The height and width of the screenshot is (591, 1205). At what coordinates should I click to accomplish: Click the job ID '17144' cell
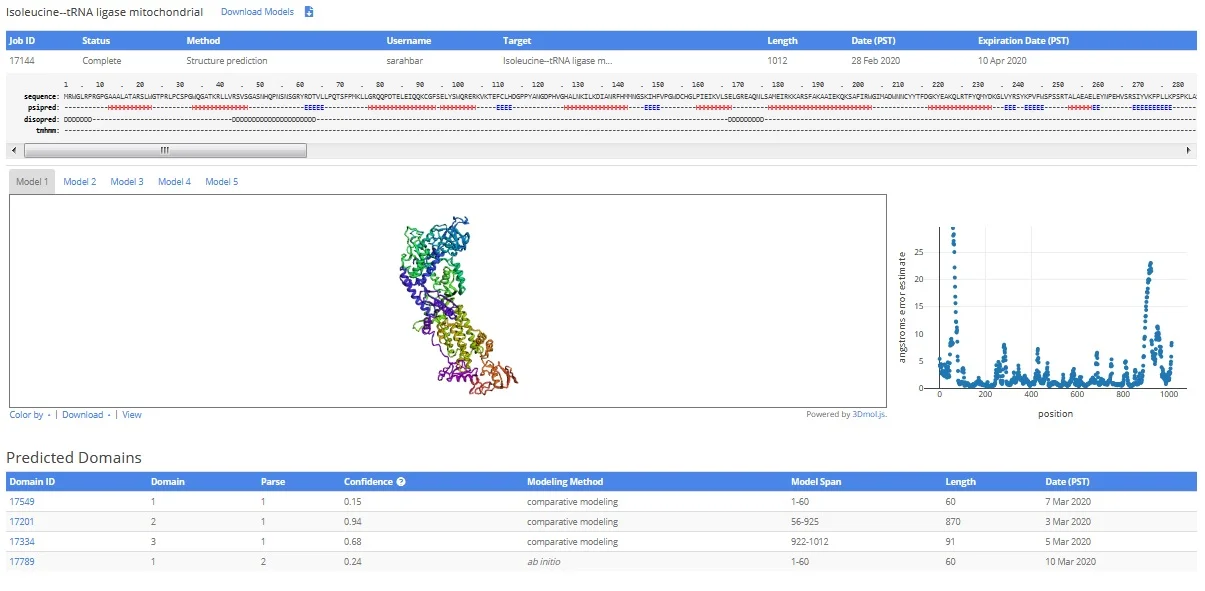[x=23, y=60]
